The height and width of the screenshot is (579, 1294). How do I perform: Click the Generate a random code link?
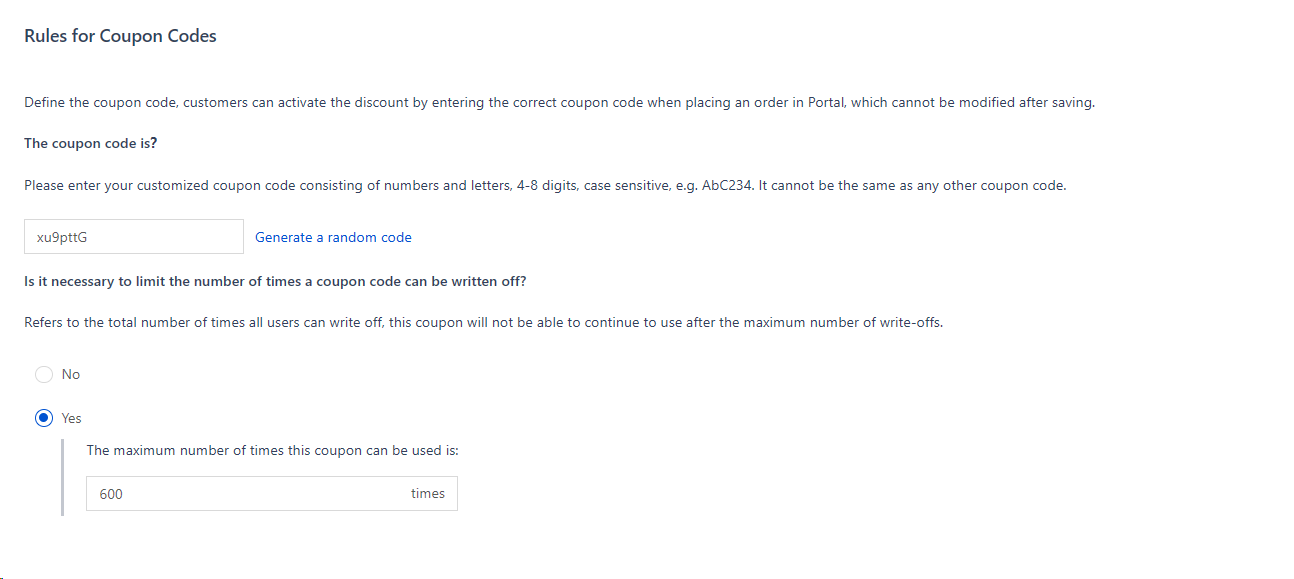point(333,237)
